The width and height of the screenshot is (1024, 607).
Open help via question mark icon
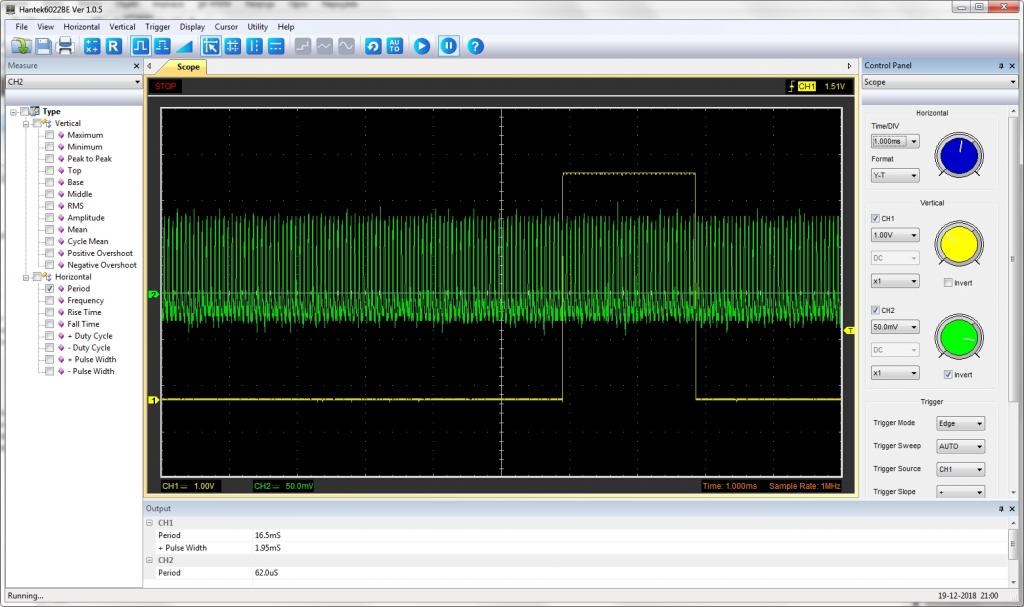476,46
